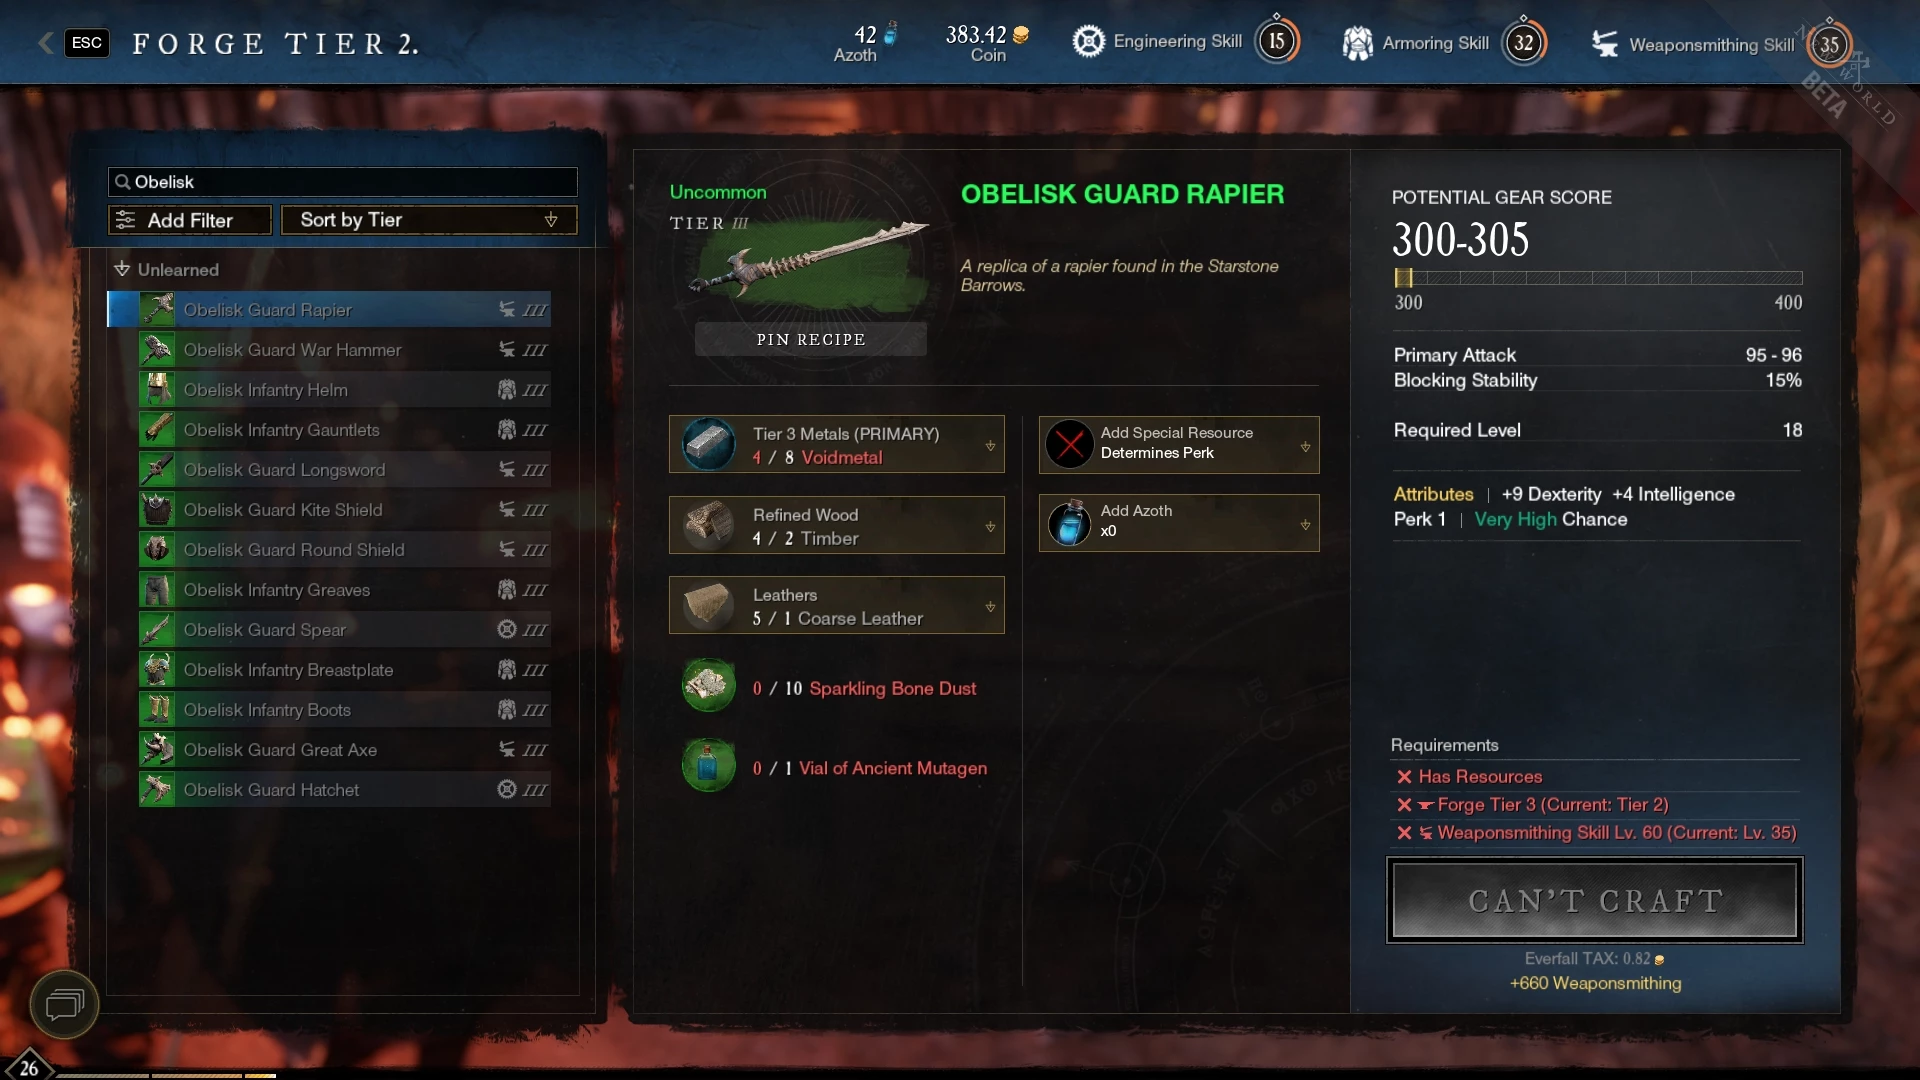The height and width of the screenshot is (1080, 1920).
Task: Click the back arrow next to ESC
Action: (x=45, y=42)
